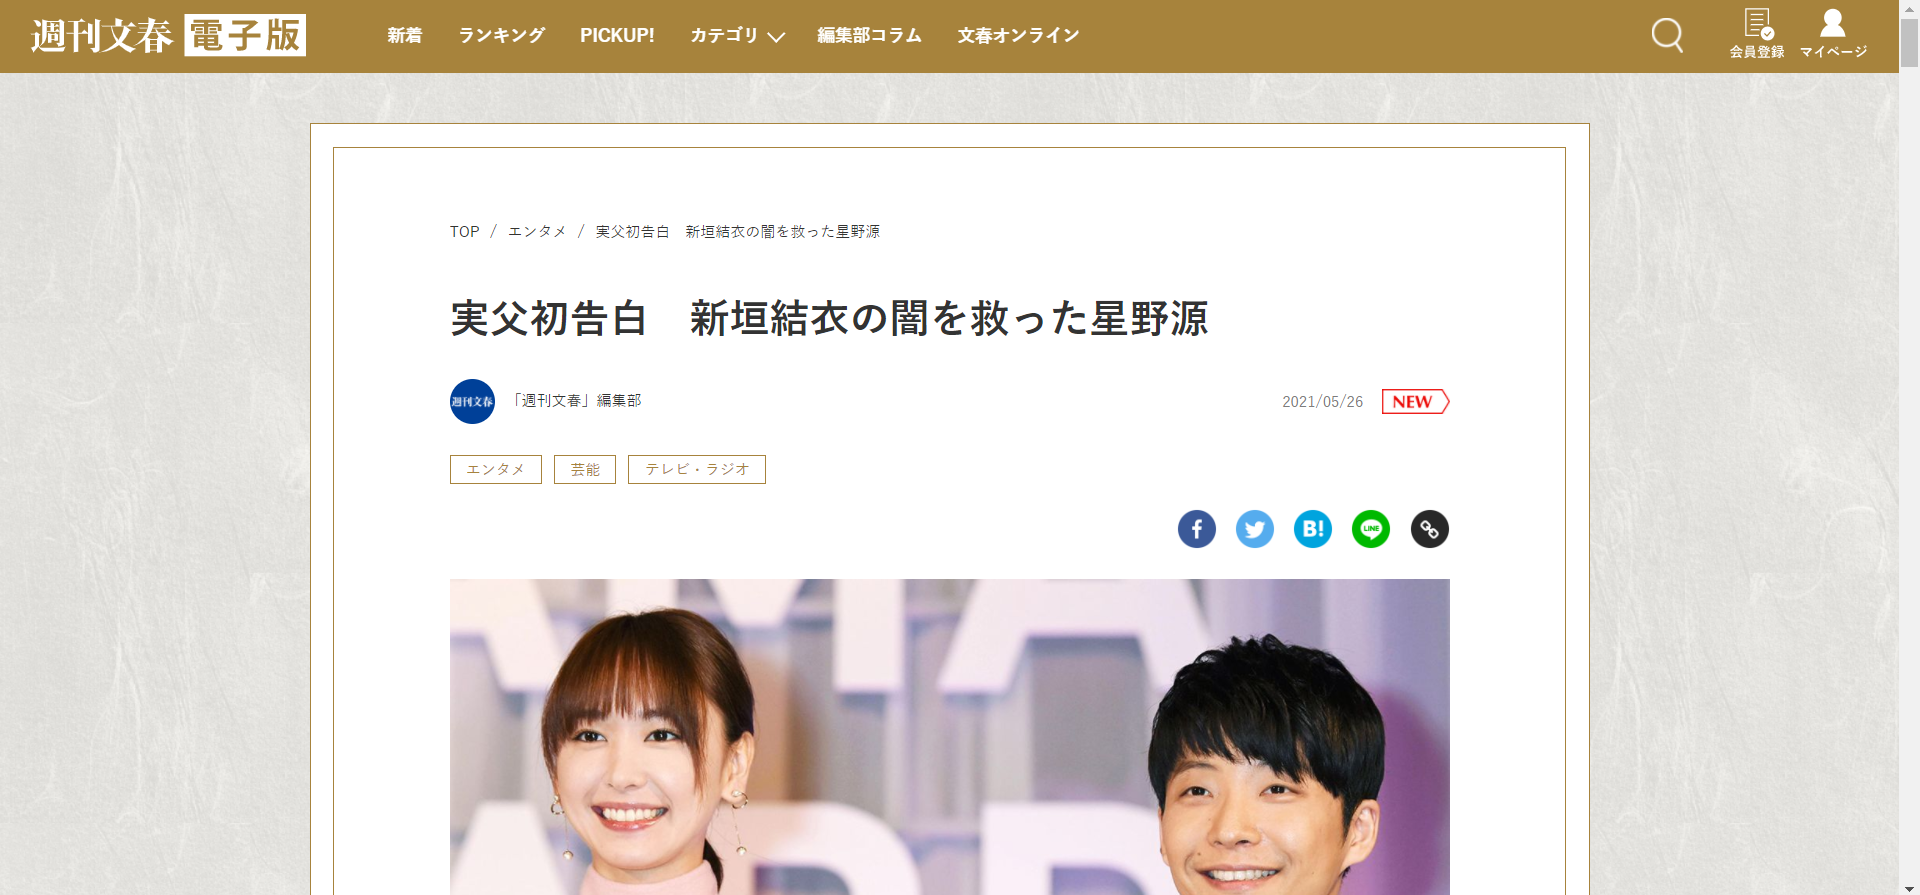This screenshot has height=895, width=1920.
Task: Open the ランキング menu item
Action: (x=501, y=35)
